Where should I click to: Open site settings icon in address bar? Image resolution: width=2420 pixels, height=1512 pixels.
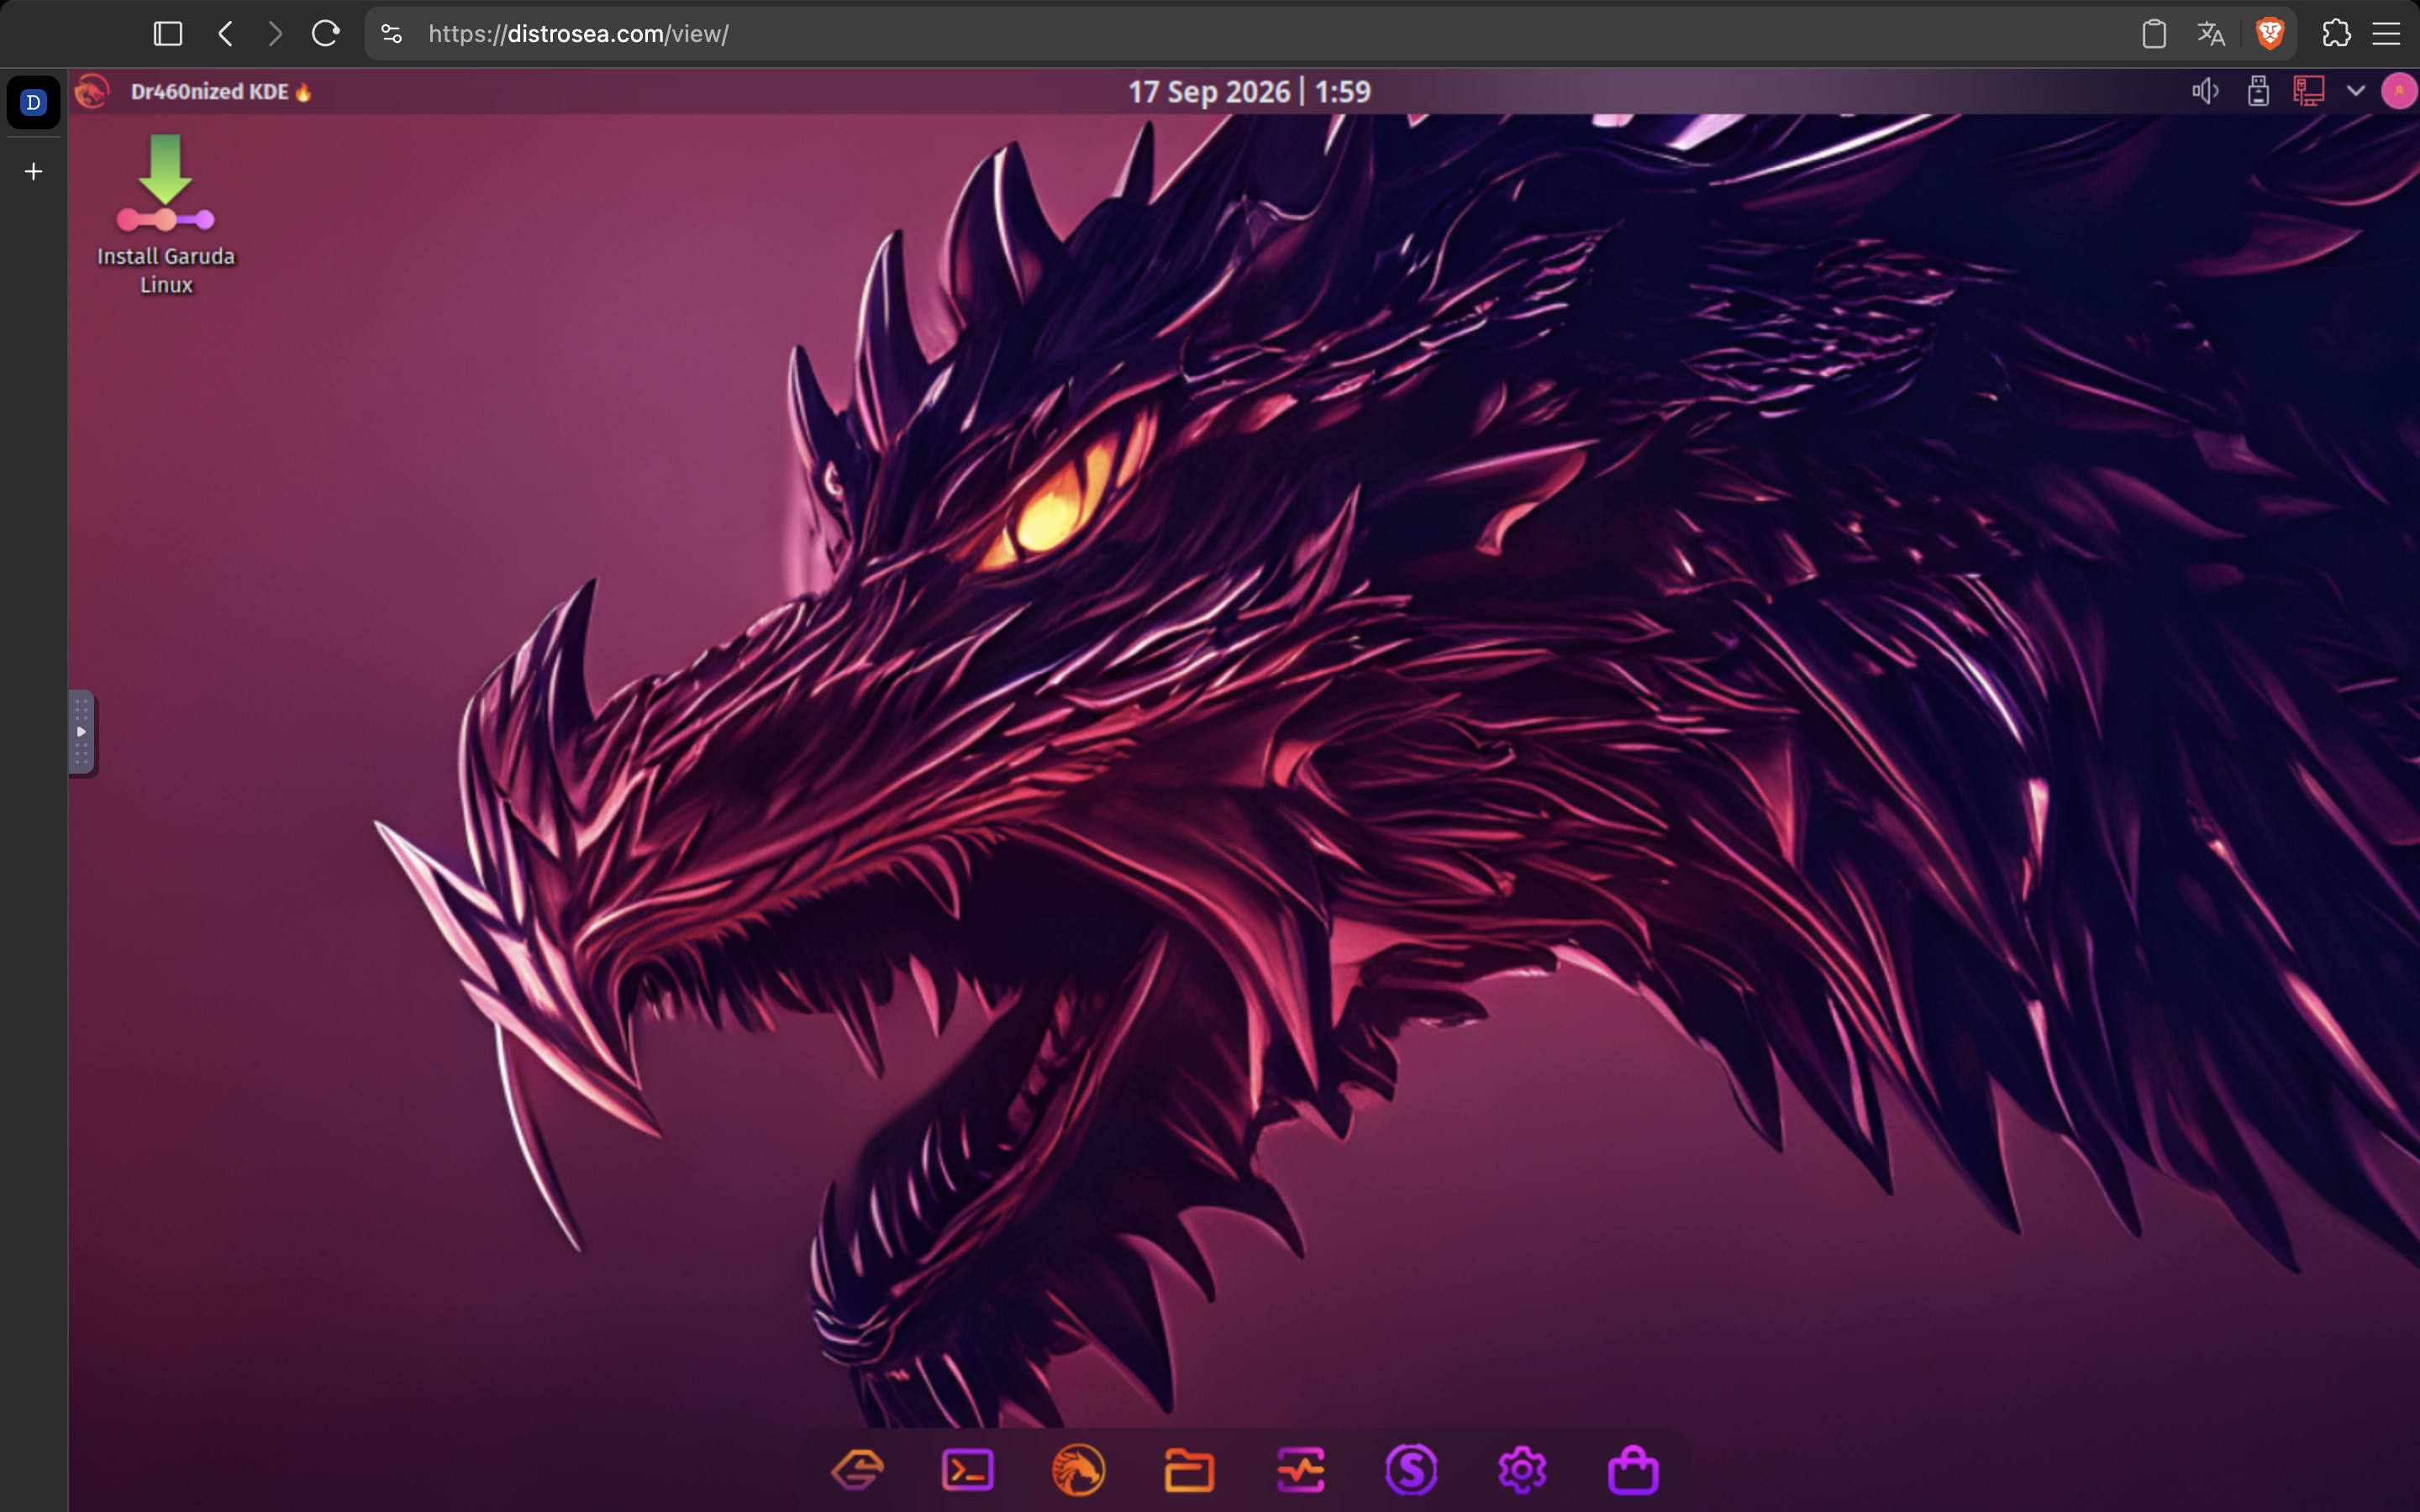(391, 34)
